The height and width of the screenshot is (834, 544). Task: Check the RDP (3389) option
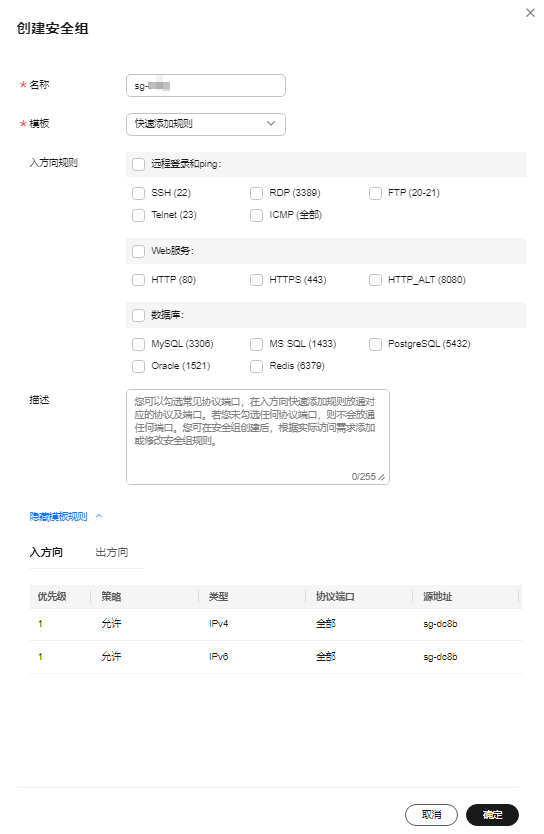point(256,193)
